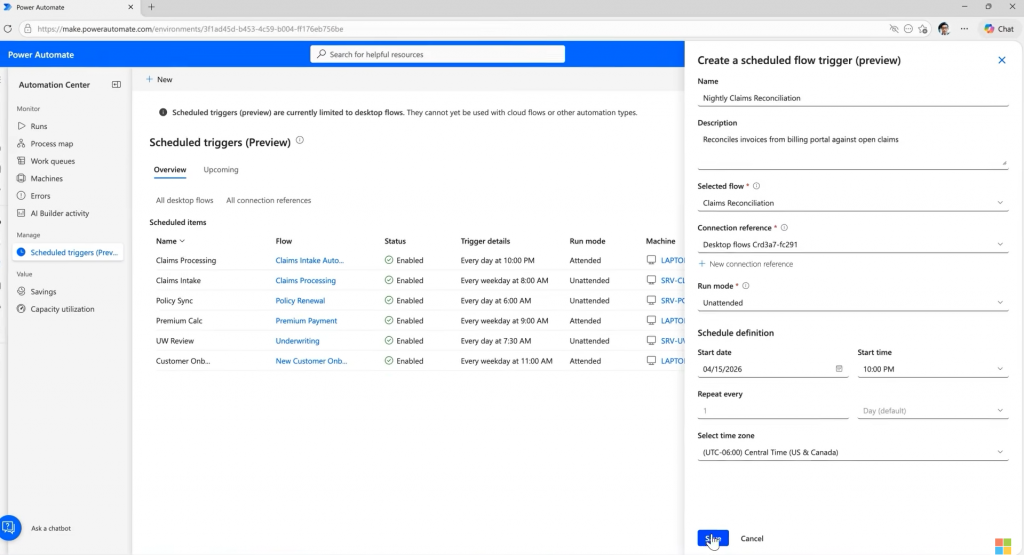Click the Name input field
This screenshot has width=1024, height=555.
click(853, 98)
